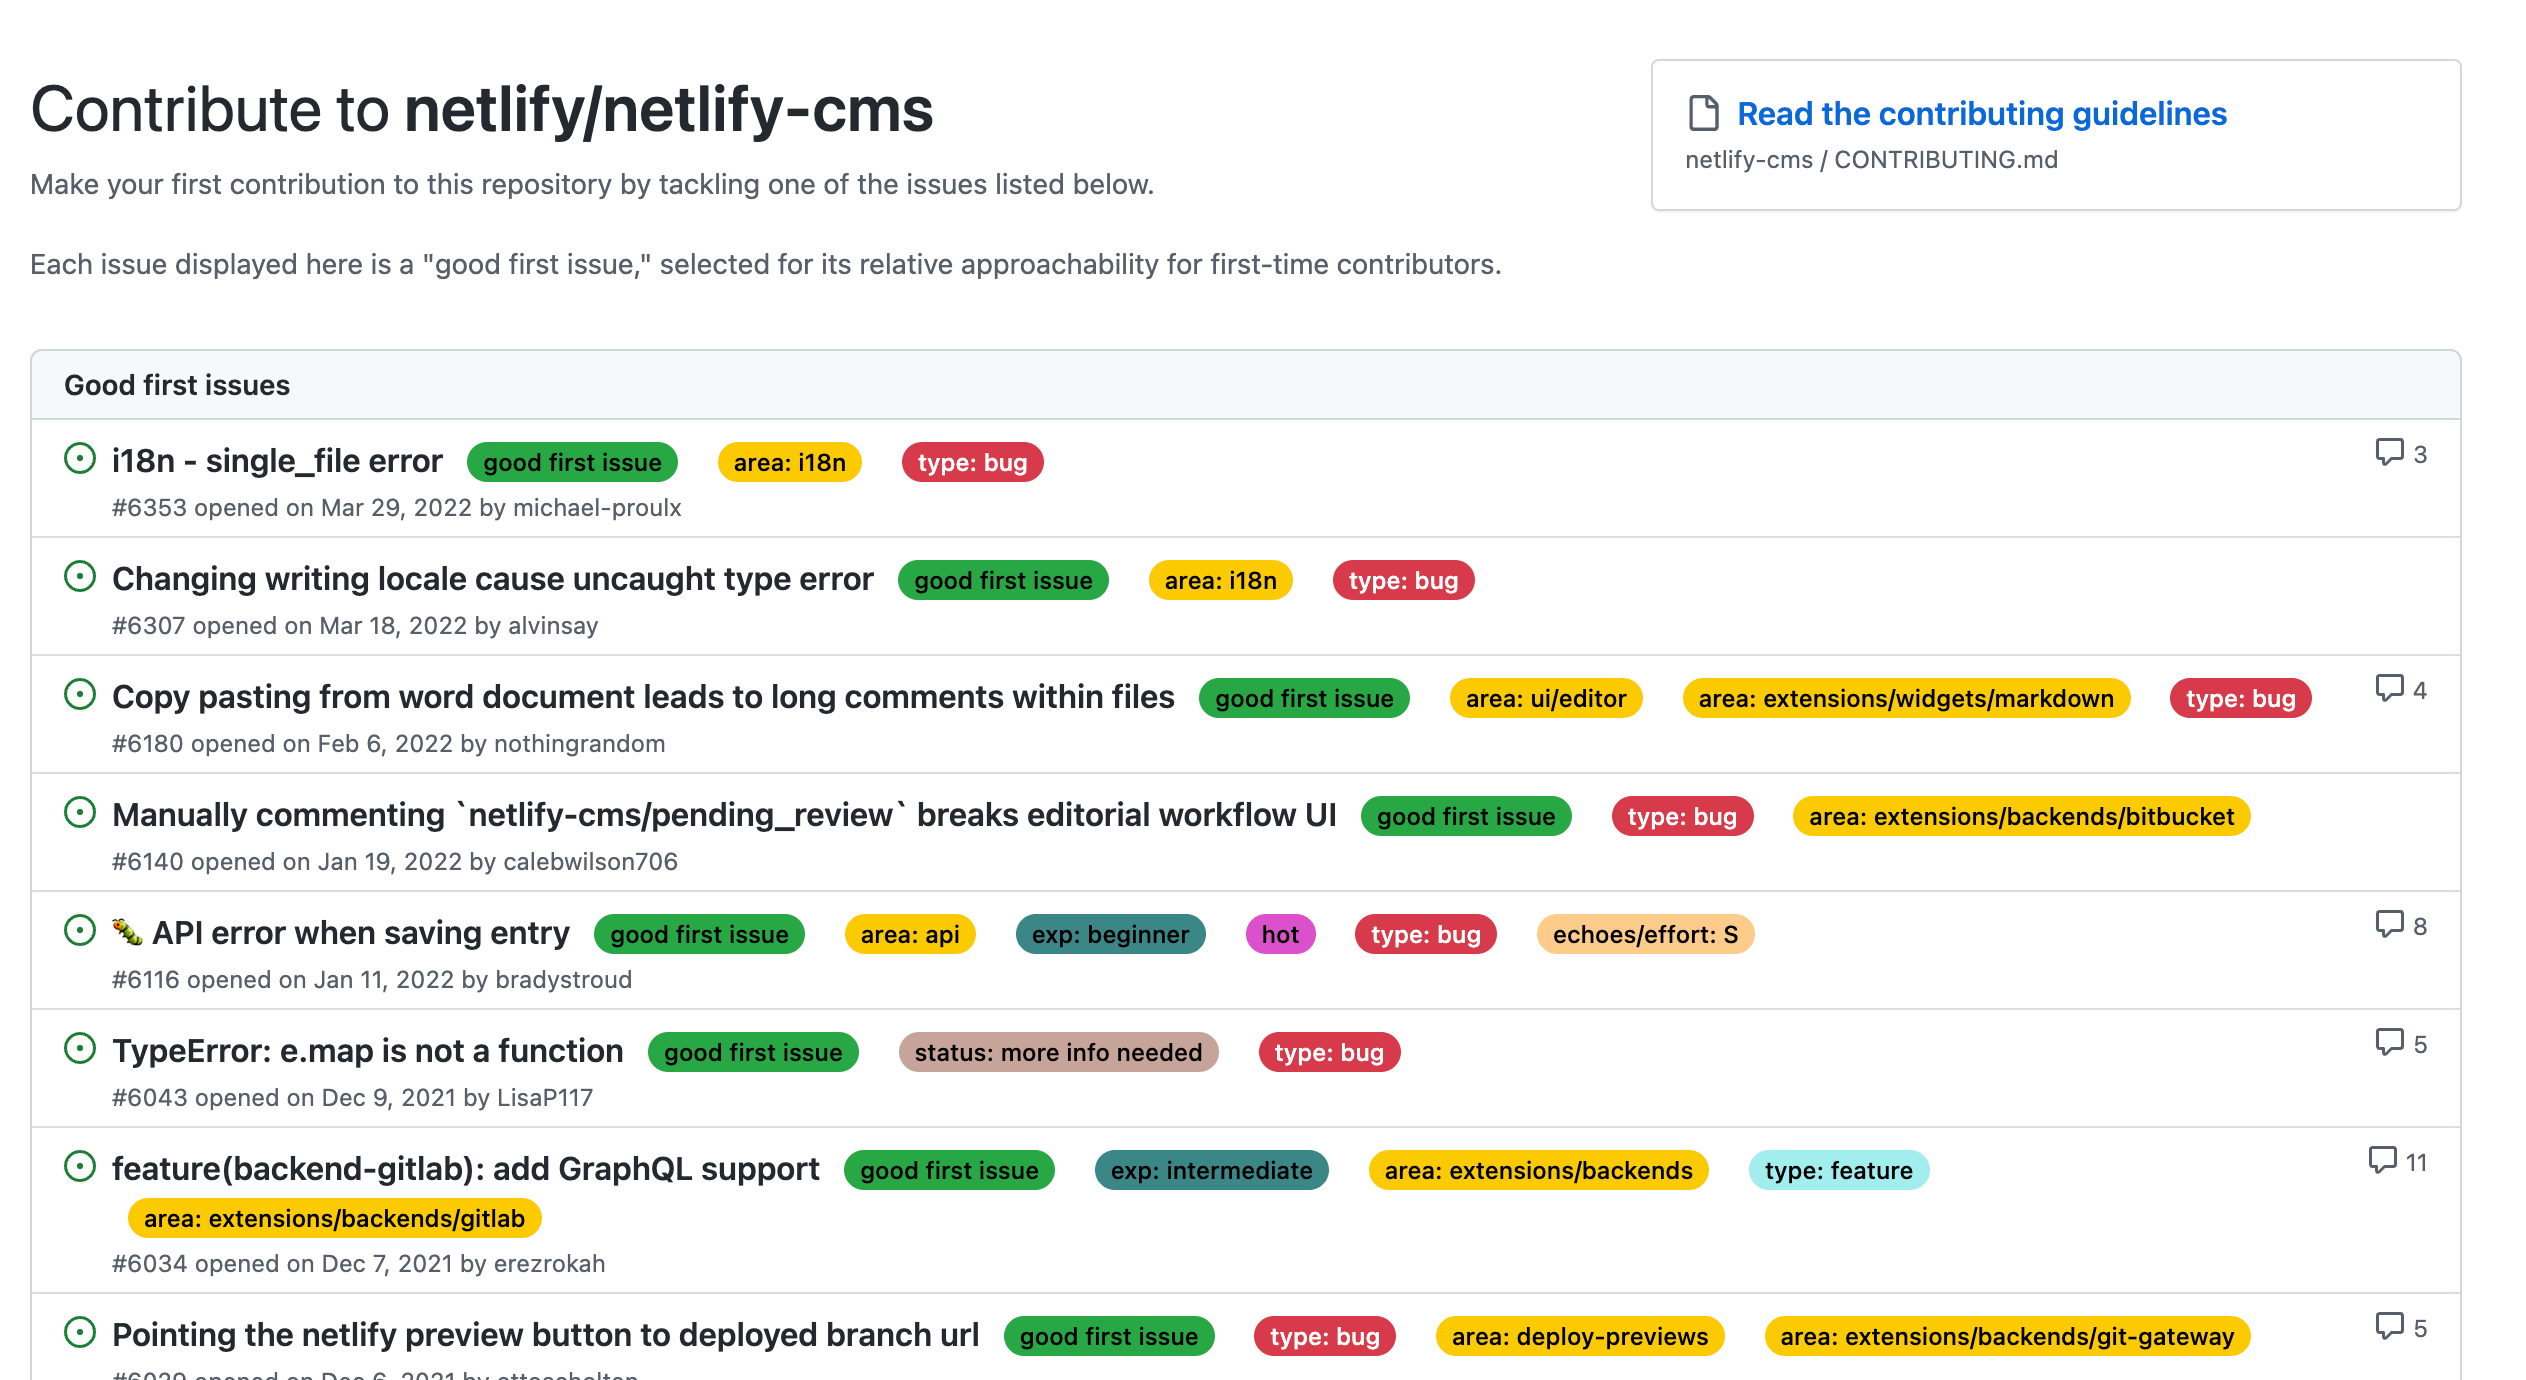The height and width of the screenshot is (1380, 2526).
Task: Select 'area: api' label
Action: click(x=910, y=934)
